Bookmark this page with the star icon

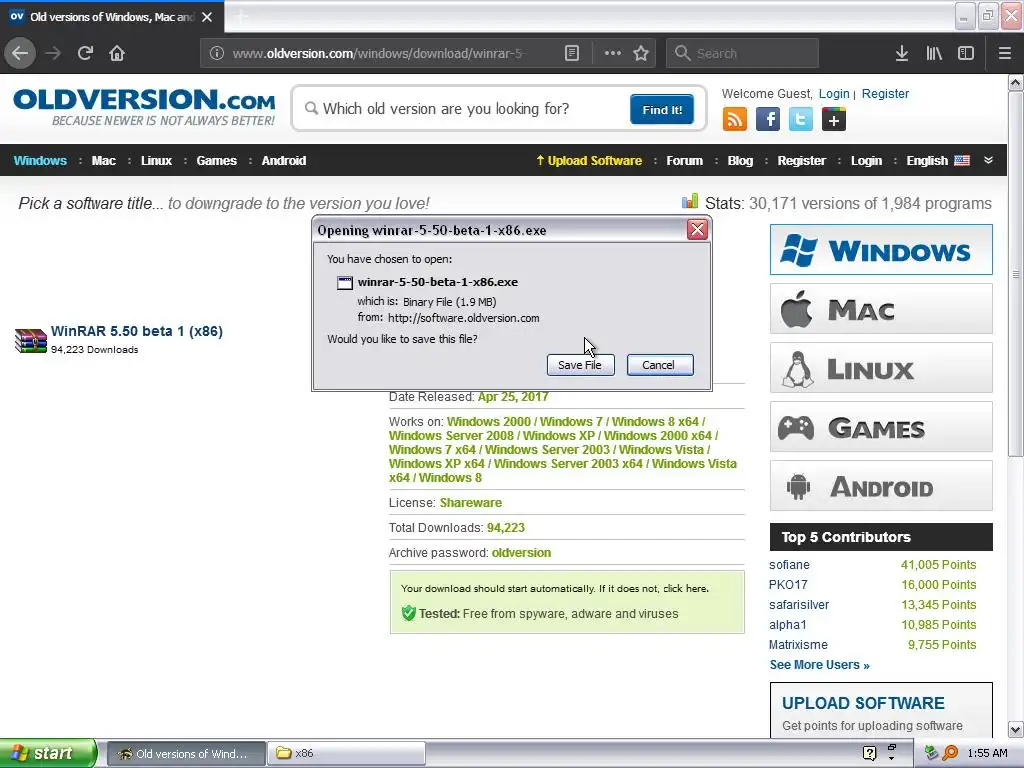[x=641, y=53]
